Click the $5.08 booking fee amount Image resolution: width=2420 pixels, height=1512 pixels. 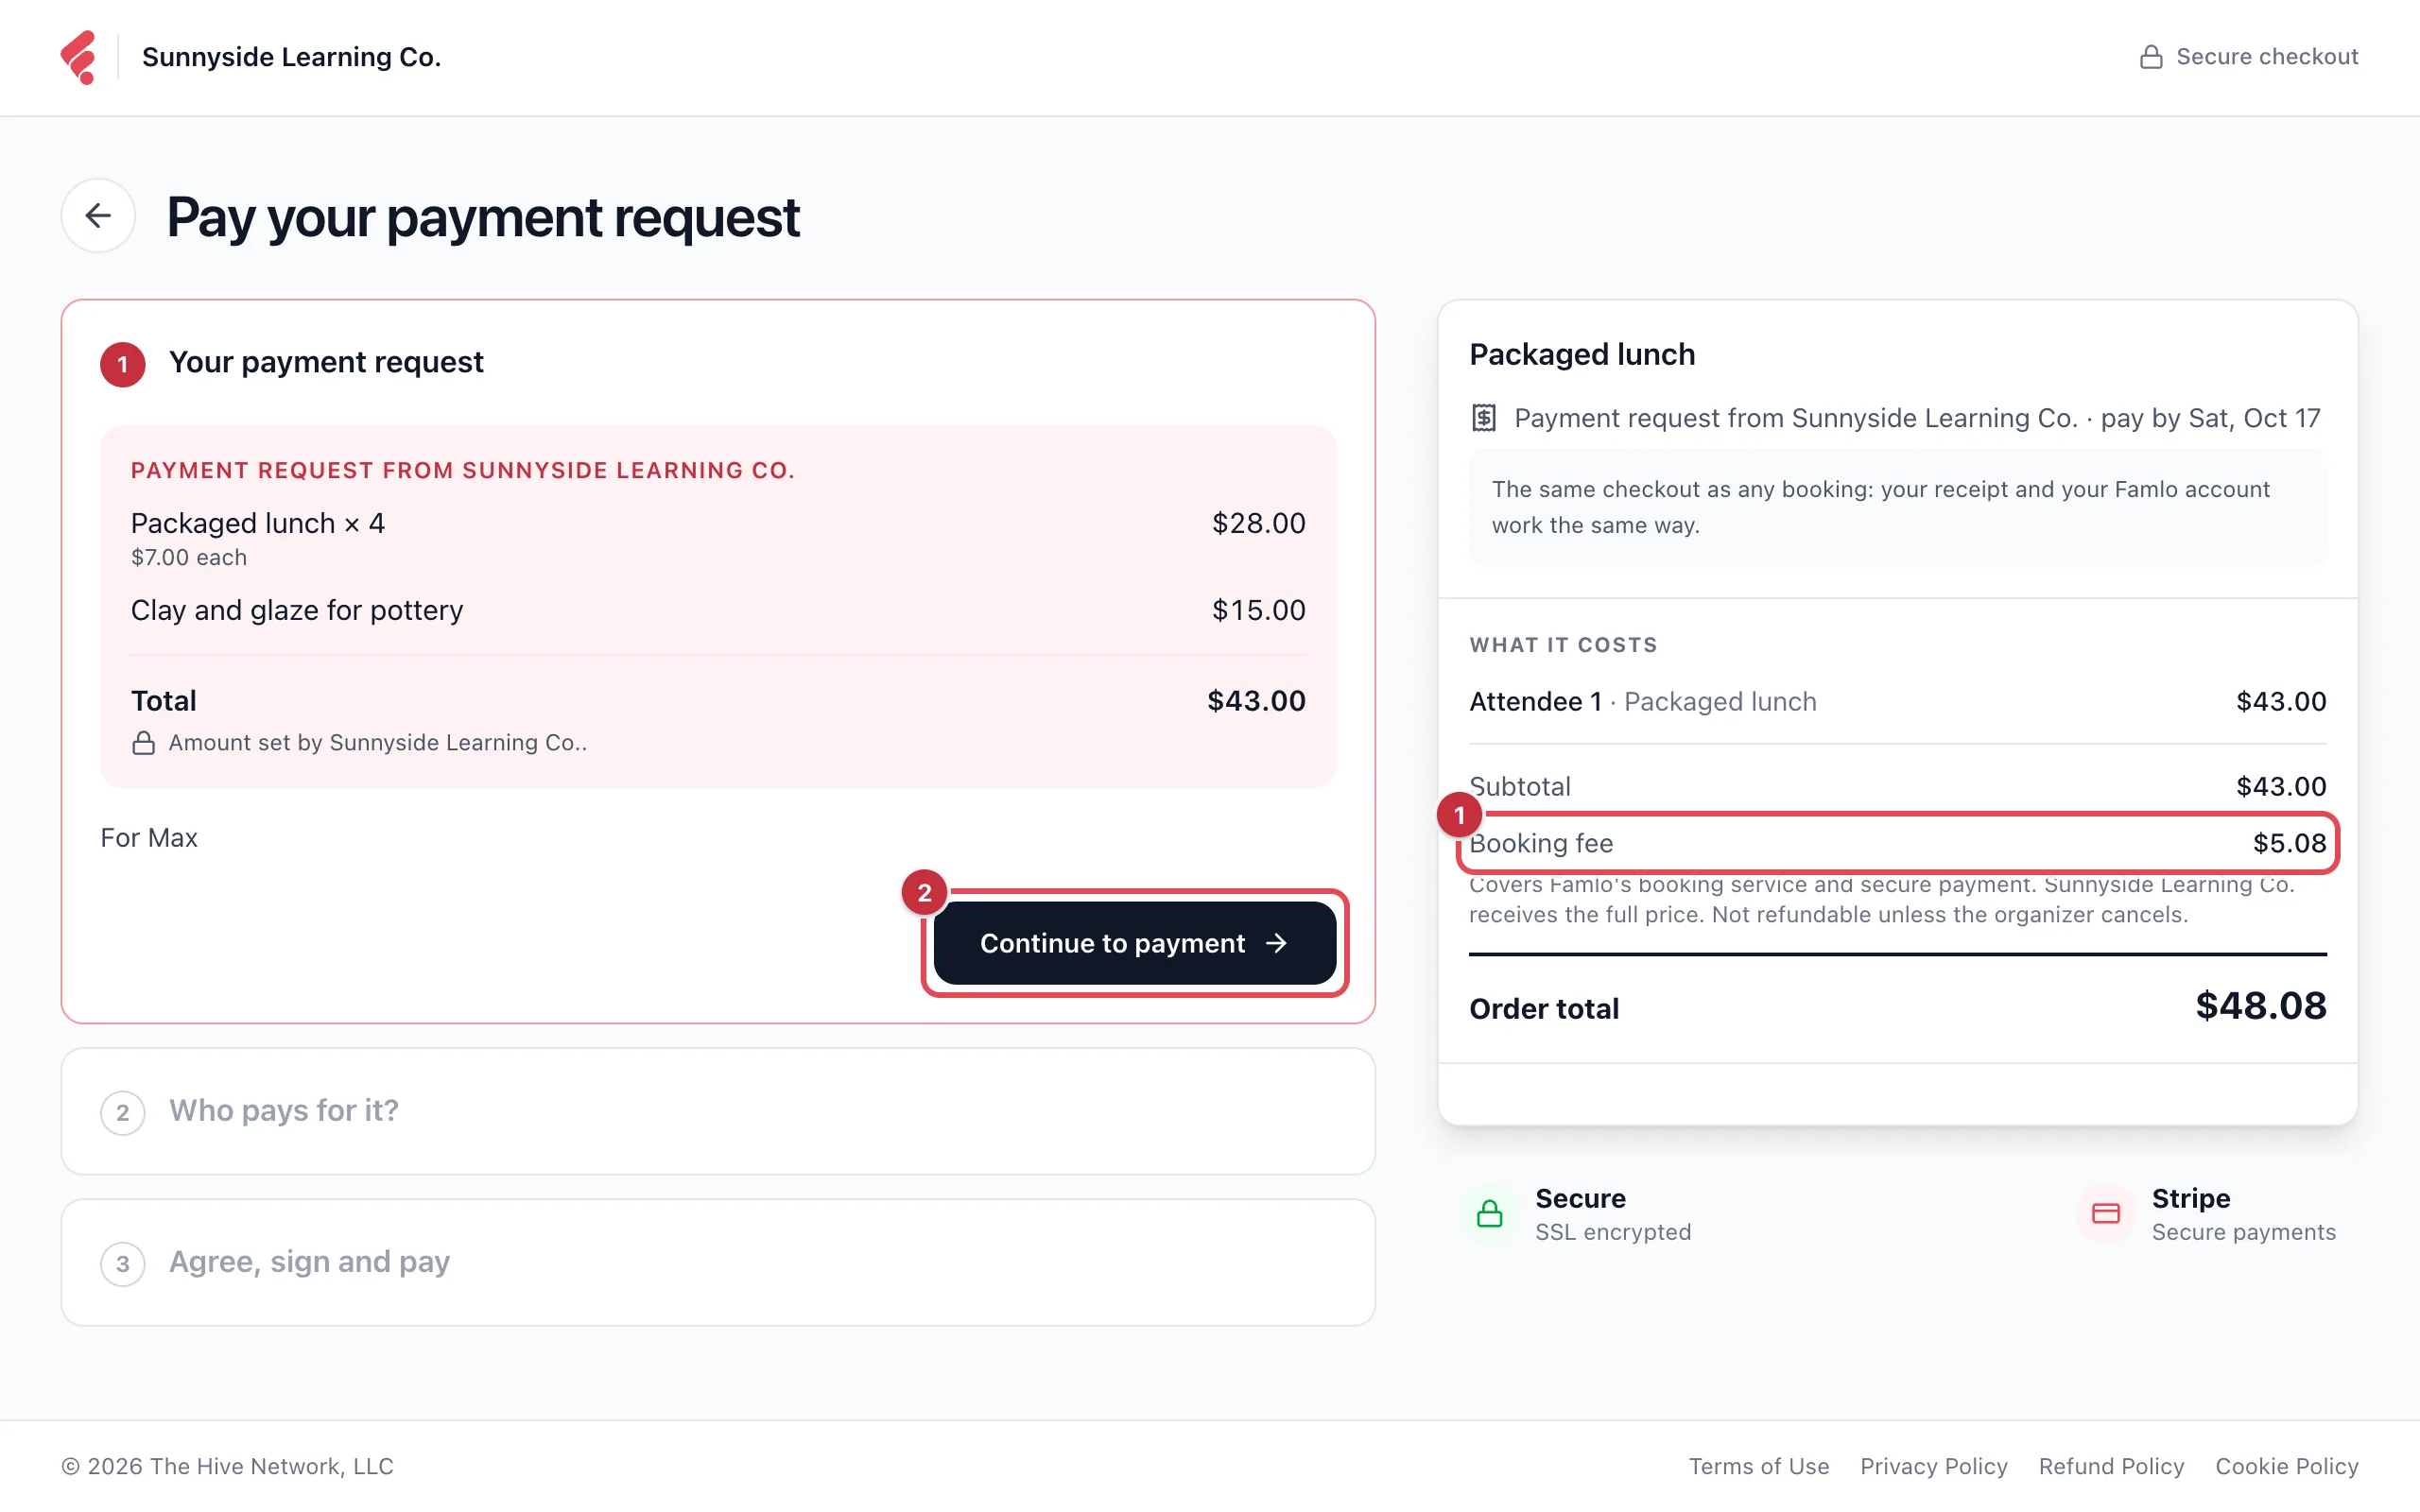point(2289,843)
